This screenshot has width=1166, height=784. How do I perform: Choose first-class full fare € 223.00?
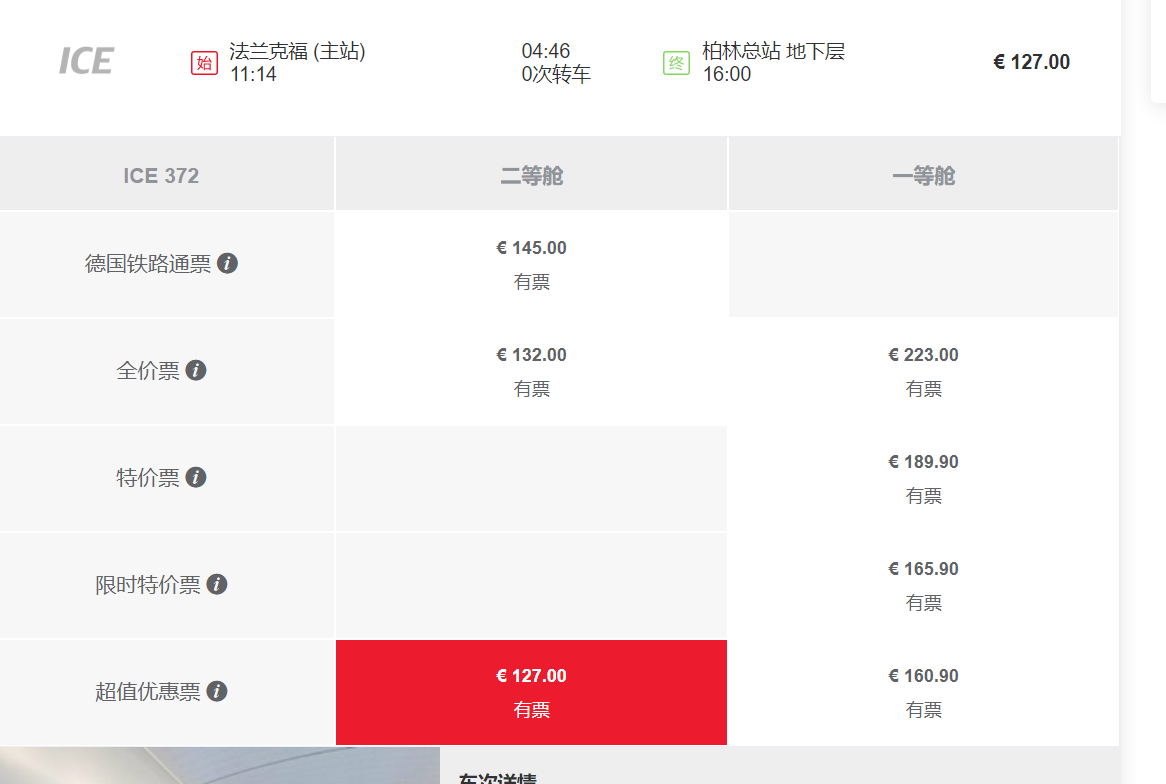(923, 372)
